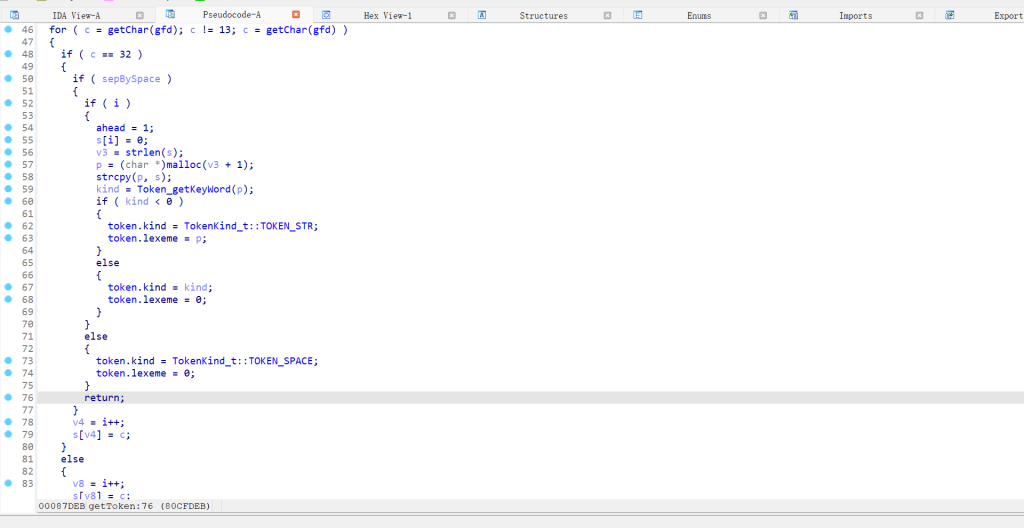
Task: Toggle breakpoint dot on line 59
Action: pyautogui.click(x=9, y=188)
